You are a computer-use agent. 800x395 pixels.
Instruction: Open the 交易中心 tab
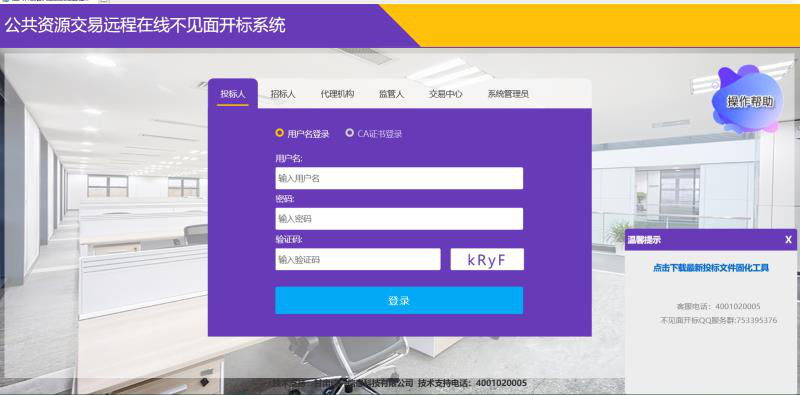click(x=446, y=94)
